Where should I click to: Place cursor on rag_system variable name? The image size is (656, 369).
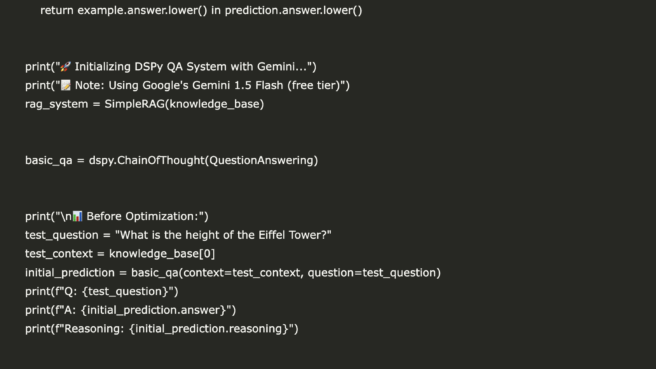pyautogui.click(x=56, y=104)
